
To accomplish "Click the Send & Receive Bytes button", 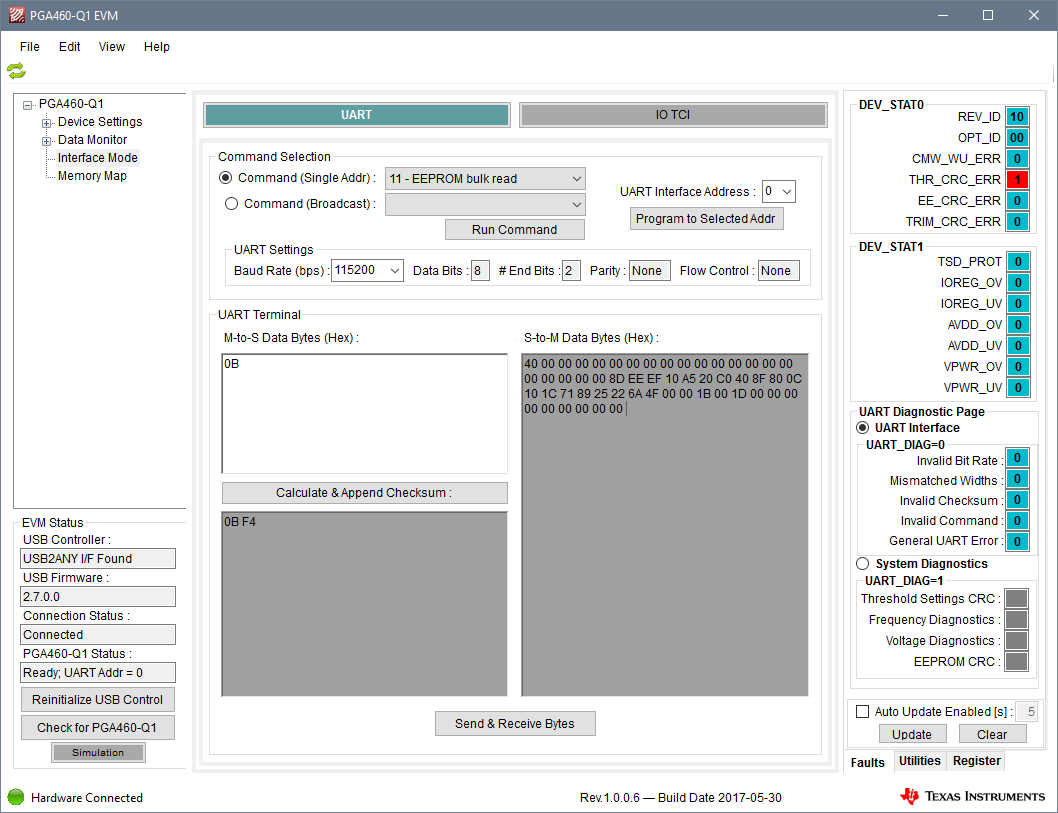I will (515, 723).
